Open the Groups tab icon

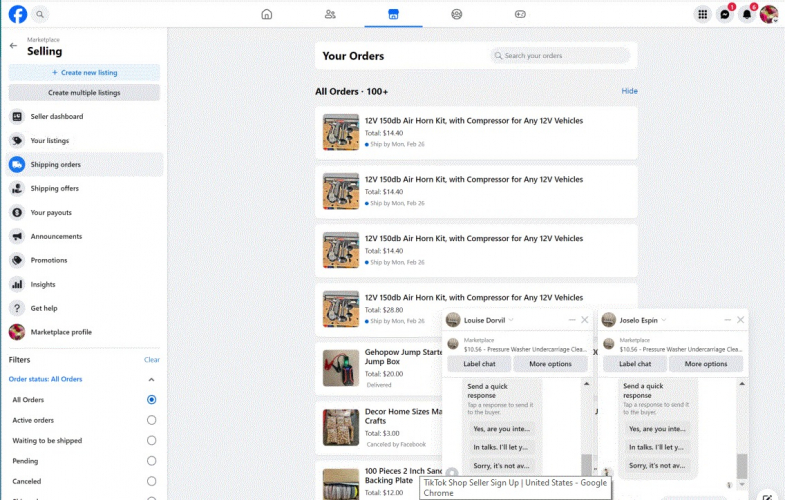pos(457,14)
